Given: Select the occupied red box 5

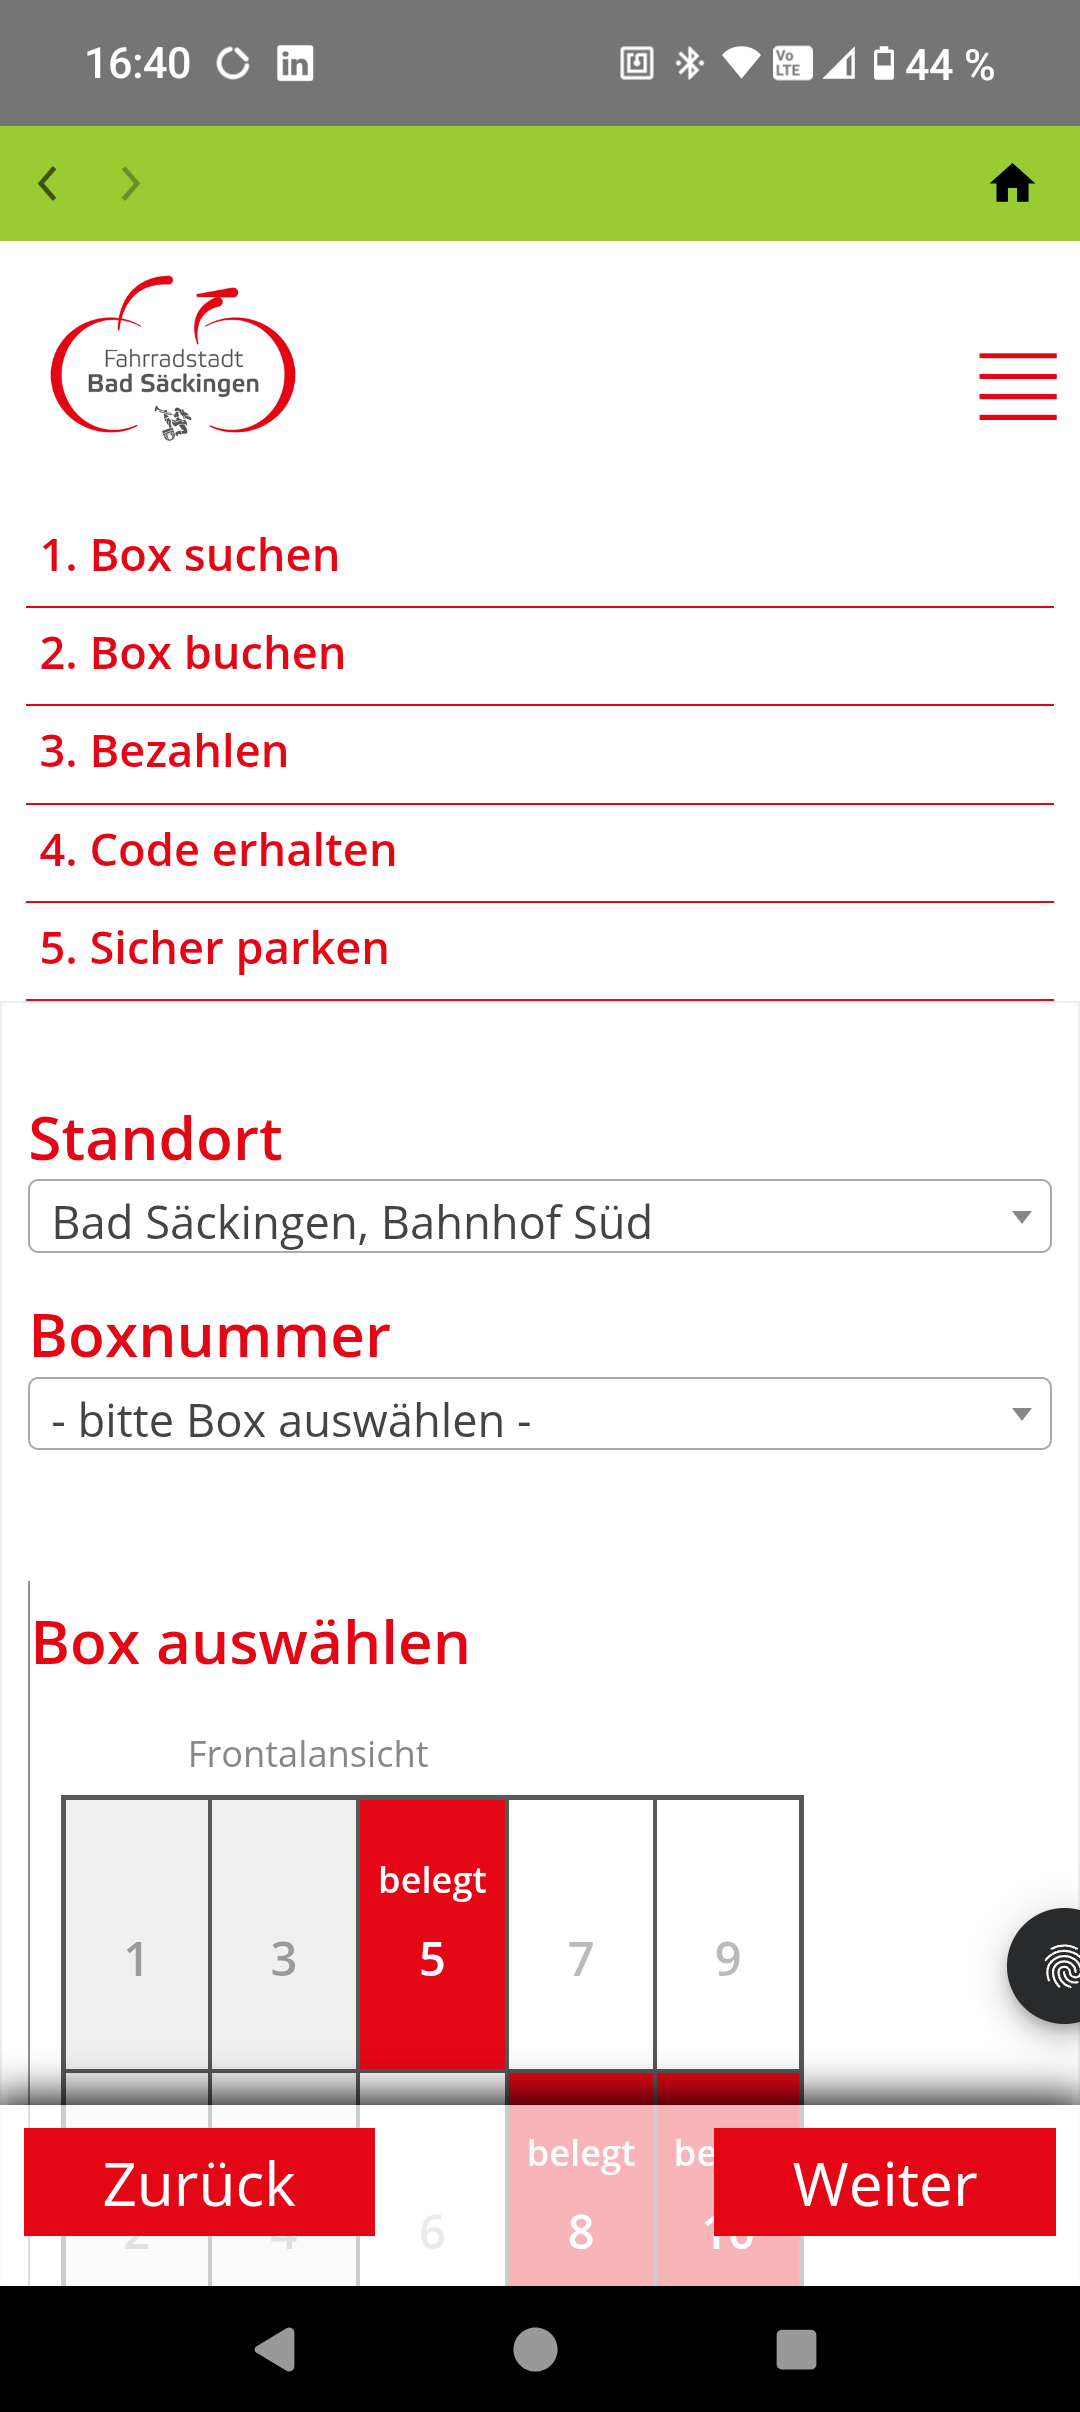Looking at the screenshot, I should click(432, 1934).
